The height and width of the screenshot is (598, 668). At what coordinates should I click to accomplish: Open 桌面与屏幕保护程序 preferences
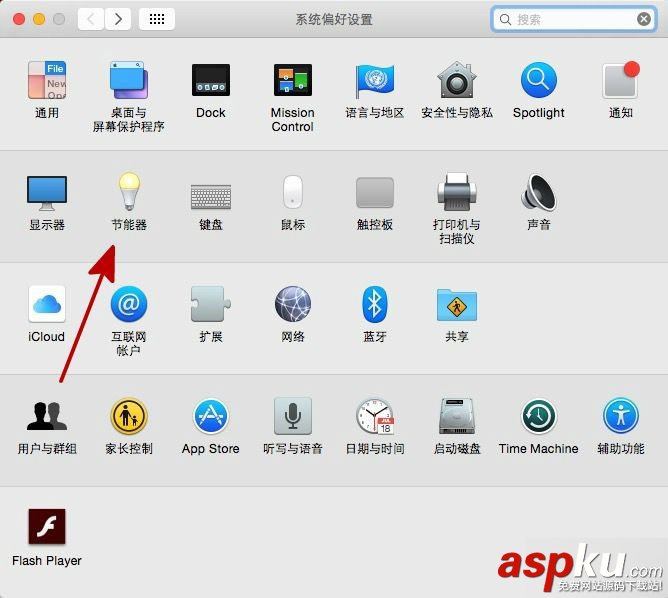click(x=128, y=80)
